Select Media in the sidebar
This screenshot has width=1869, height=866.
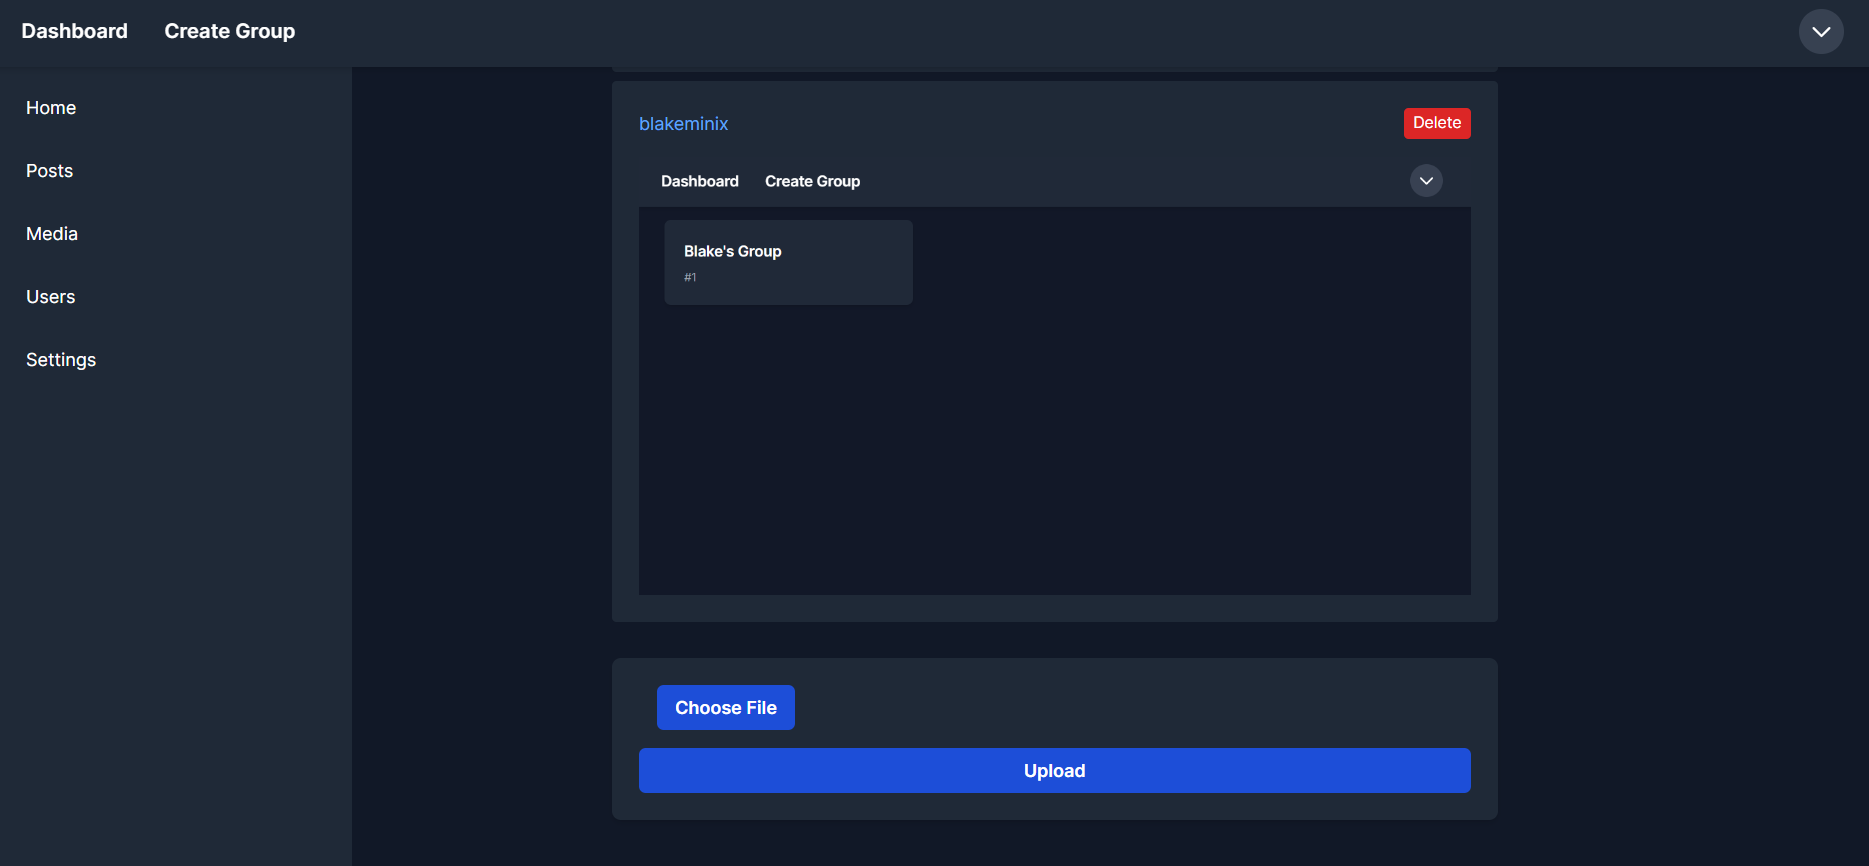(x=52, y=234)
